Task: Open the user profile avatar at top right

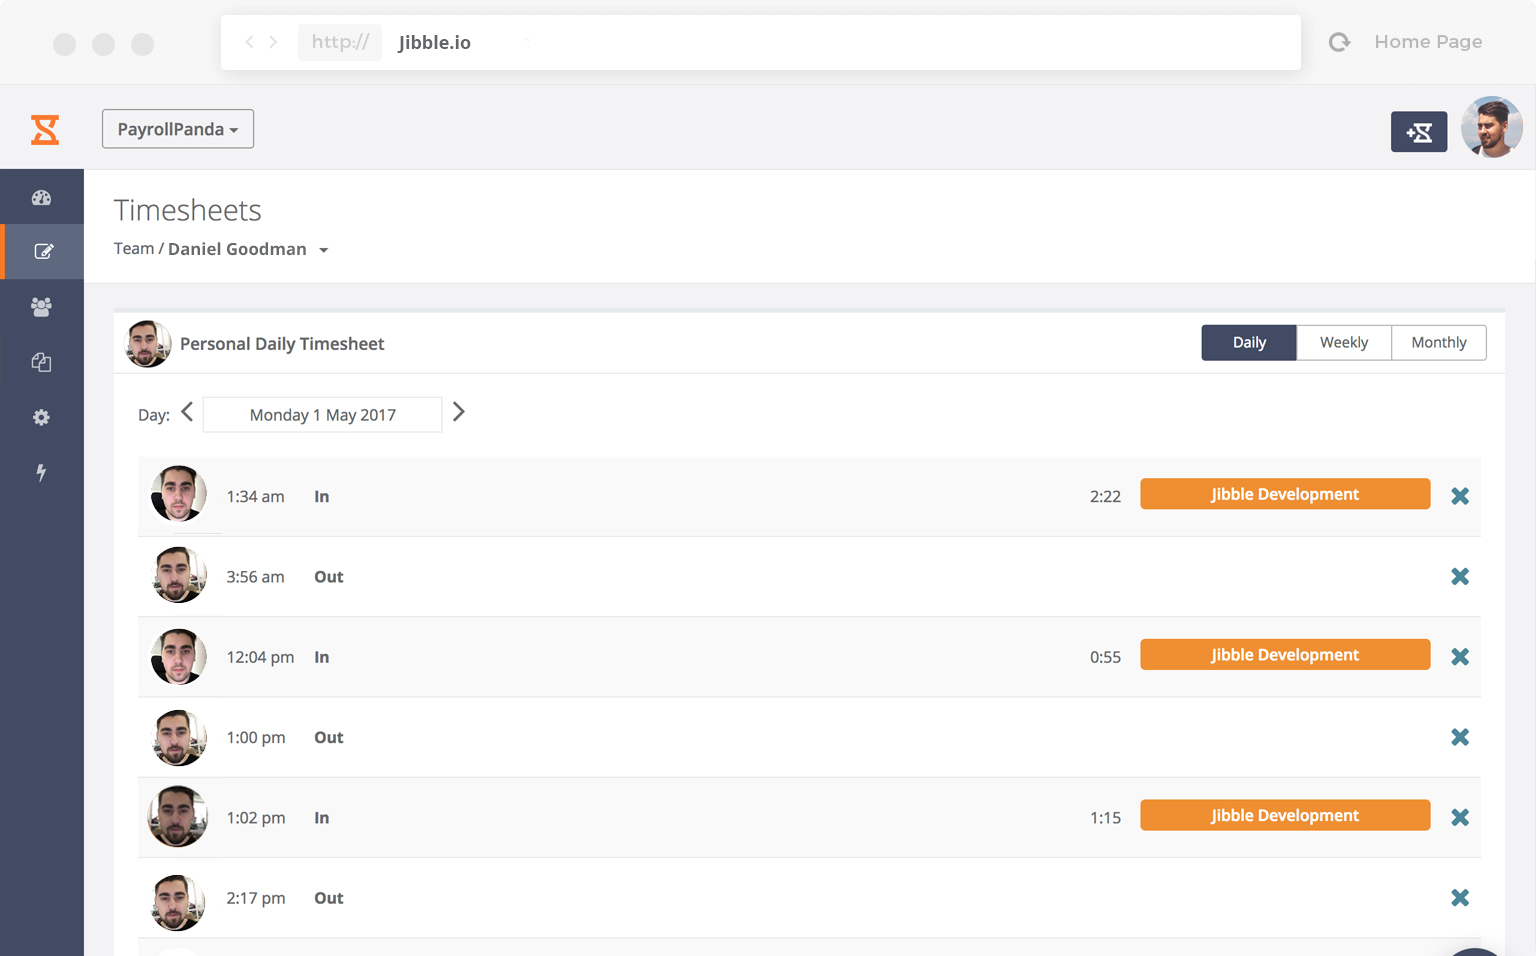Action: tap(1491, 128)
